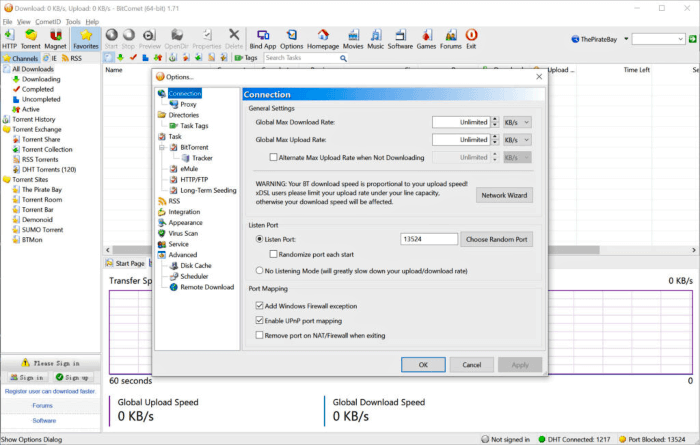Open the Games toolbar icon
Screen dimensions: 700x445
point(426,39)
